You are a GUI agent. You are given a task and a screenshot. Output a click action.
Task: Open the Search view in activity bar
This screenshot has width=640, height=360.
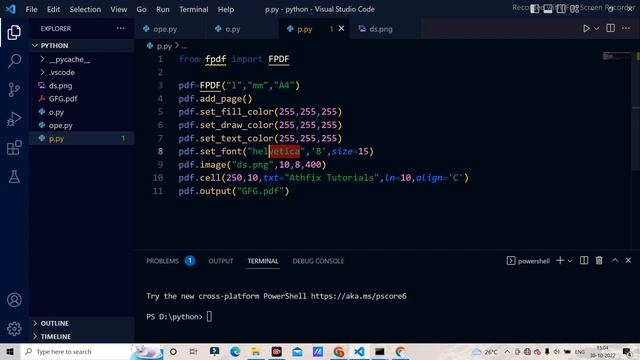tap(14, 61)
